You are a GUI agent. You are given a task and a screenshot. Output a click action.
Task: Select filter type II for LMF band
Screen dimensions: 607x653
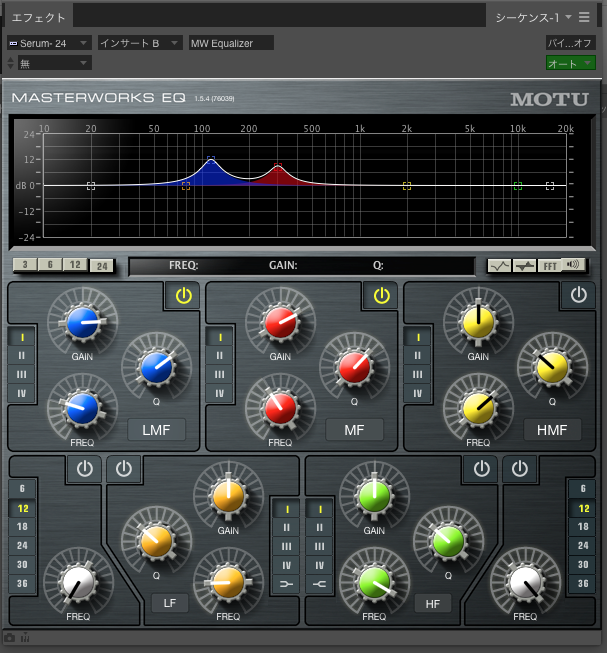tap(22, 355)
